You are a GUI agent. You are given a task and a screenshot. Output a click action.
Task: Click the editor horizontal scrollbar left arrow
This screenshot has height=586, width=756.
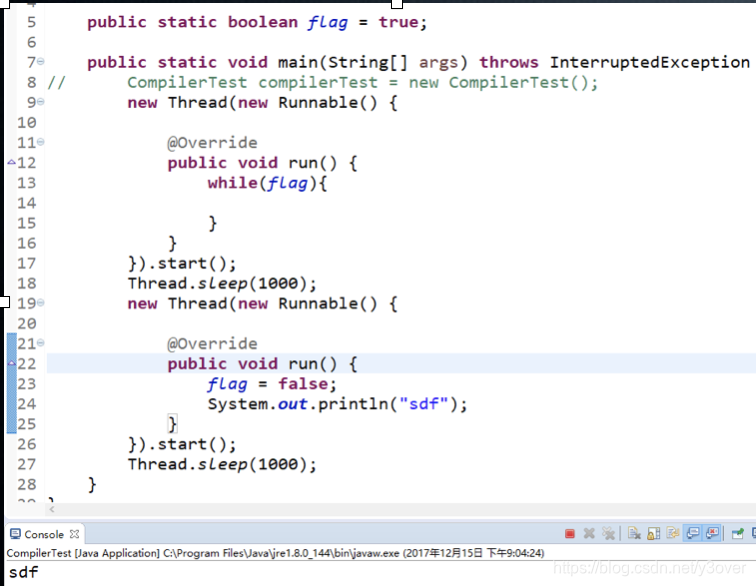click(x=52, y=509)
